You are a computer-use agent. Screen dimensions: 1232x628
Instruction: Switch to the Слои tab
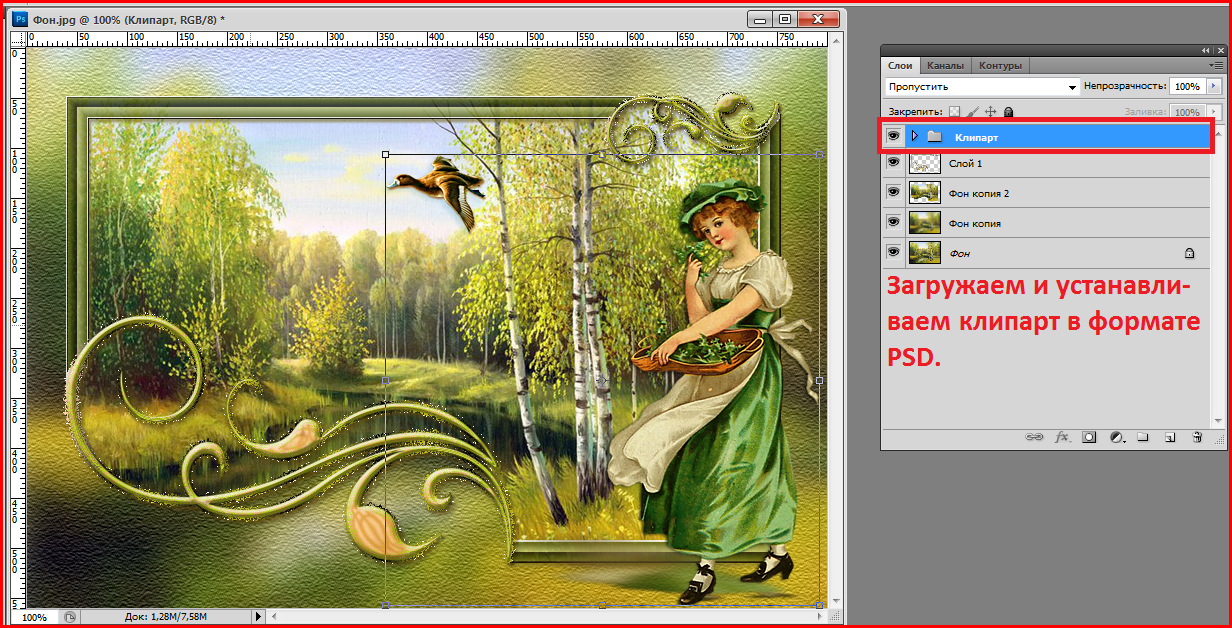pos(900,65)
